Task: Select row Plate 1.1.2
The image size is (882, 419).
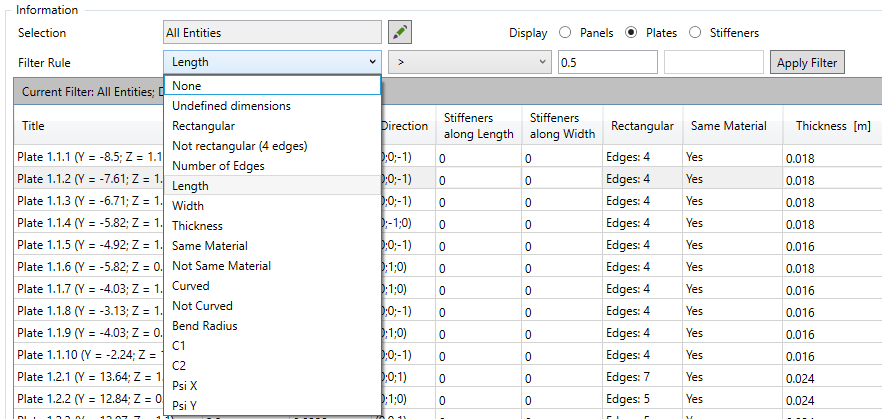Action: click(89, 179)
